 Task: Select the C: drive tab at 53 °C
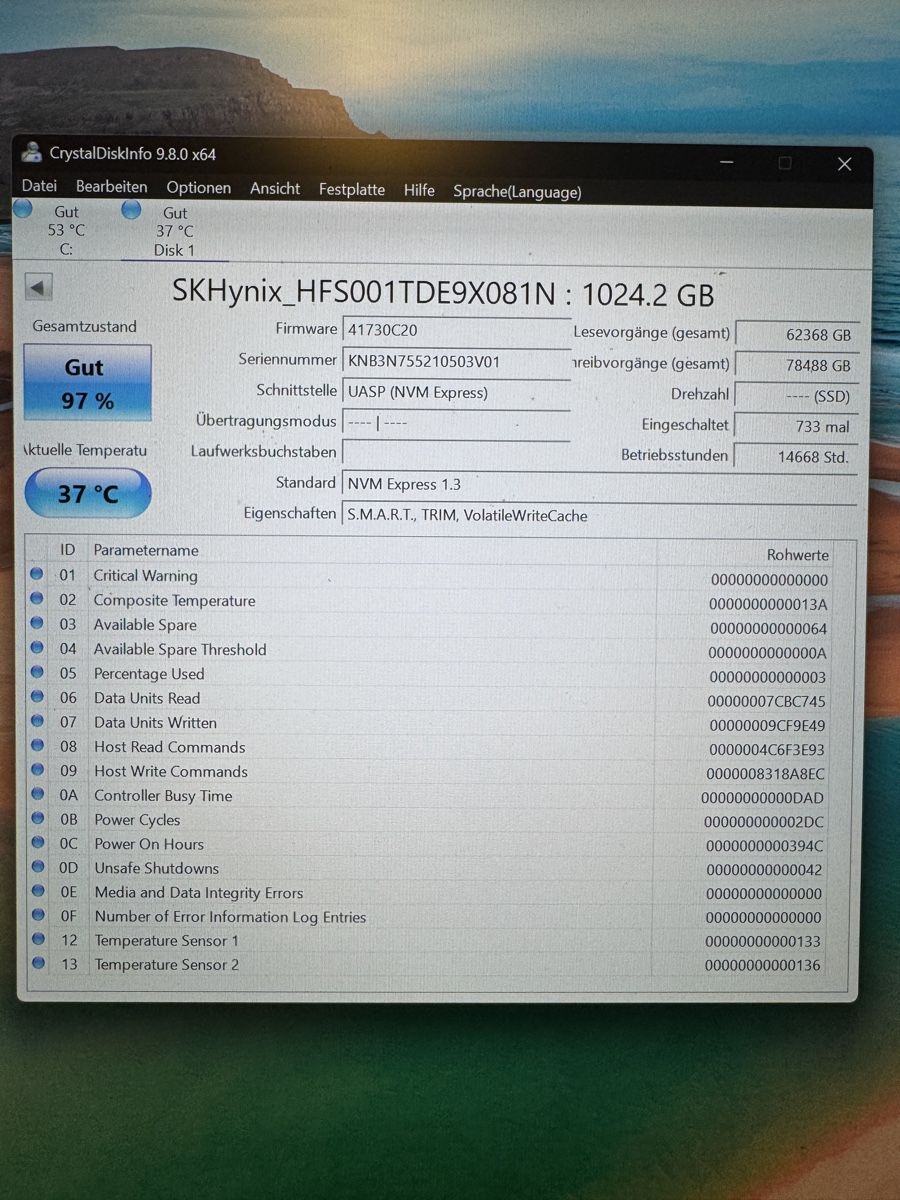66,230
